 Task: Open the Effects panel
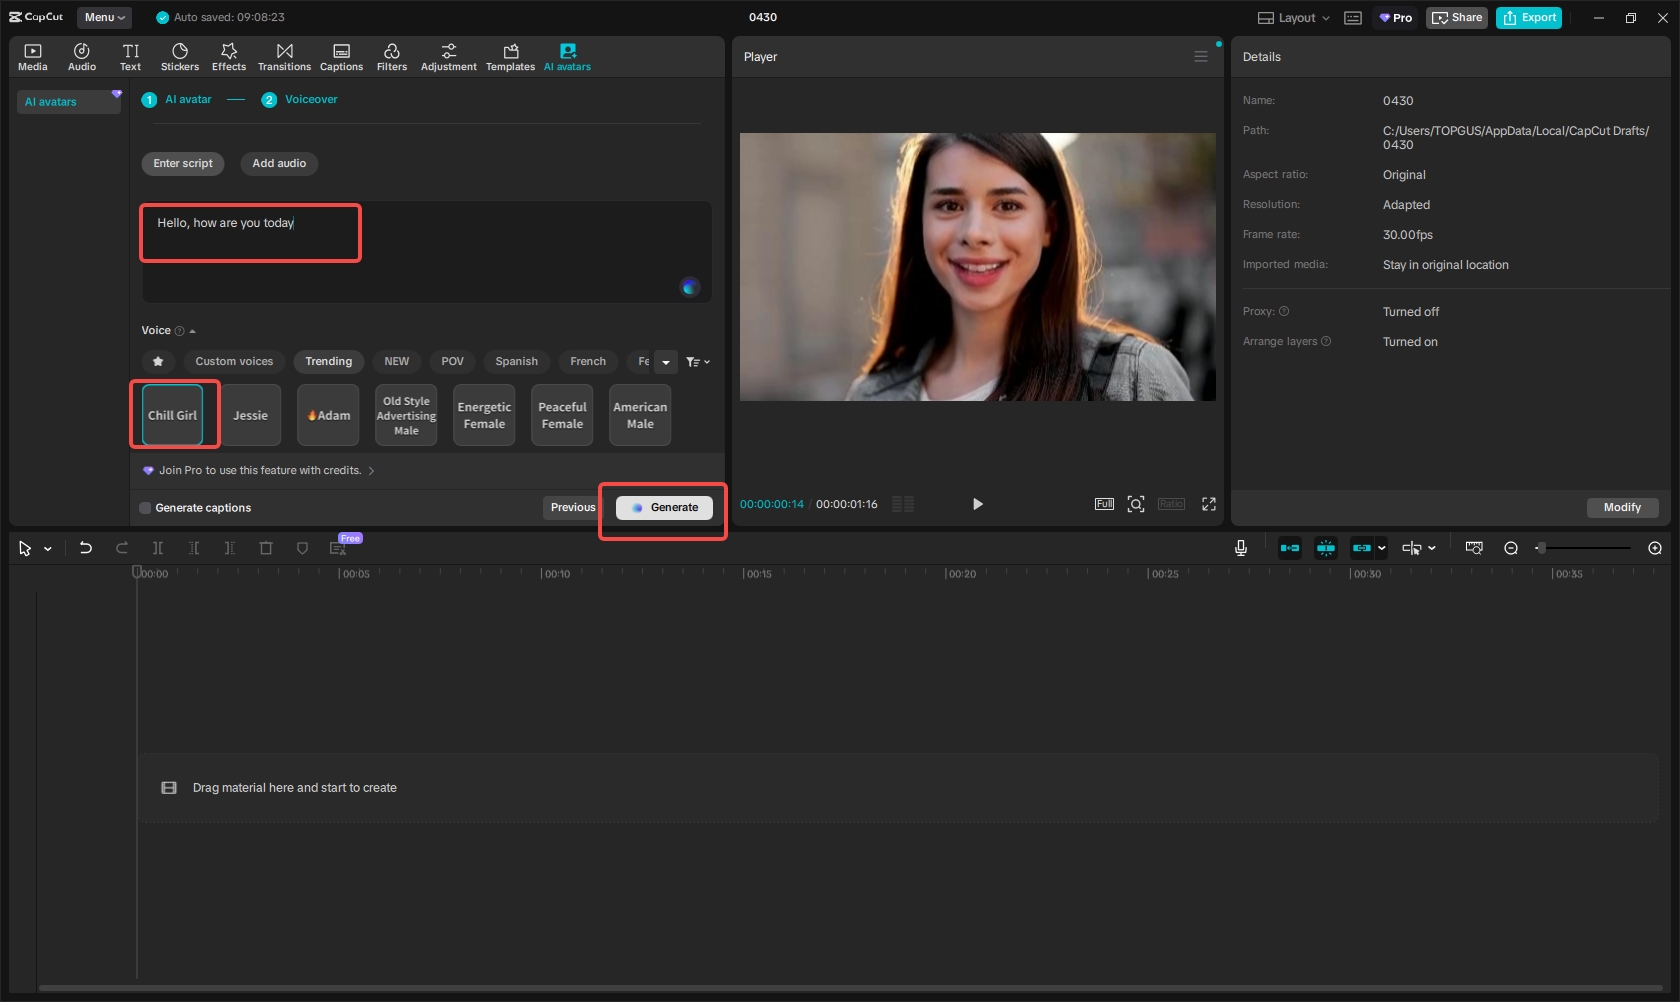coord(228,57)
